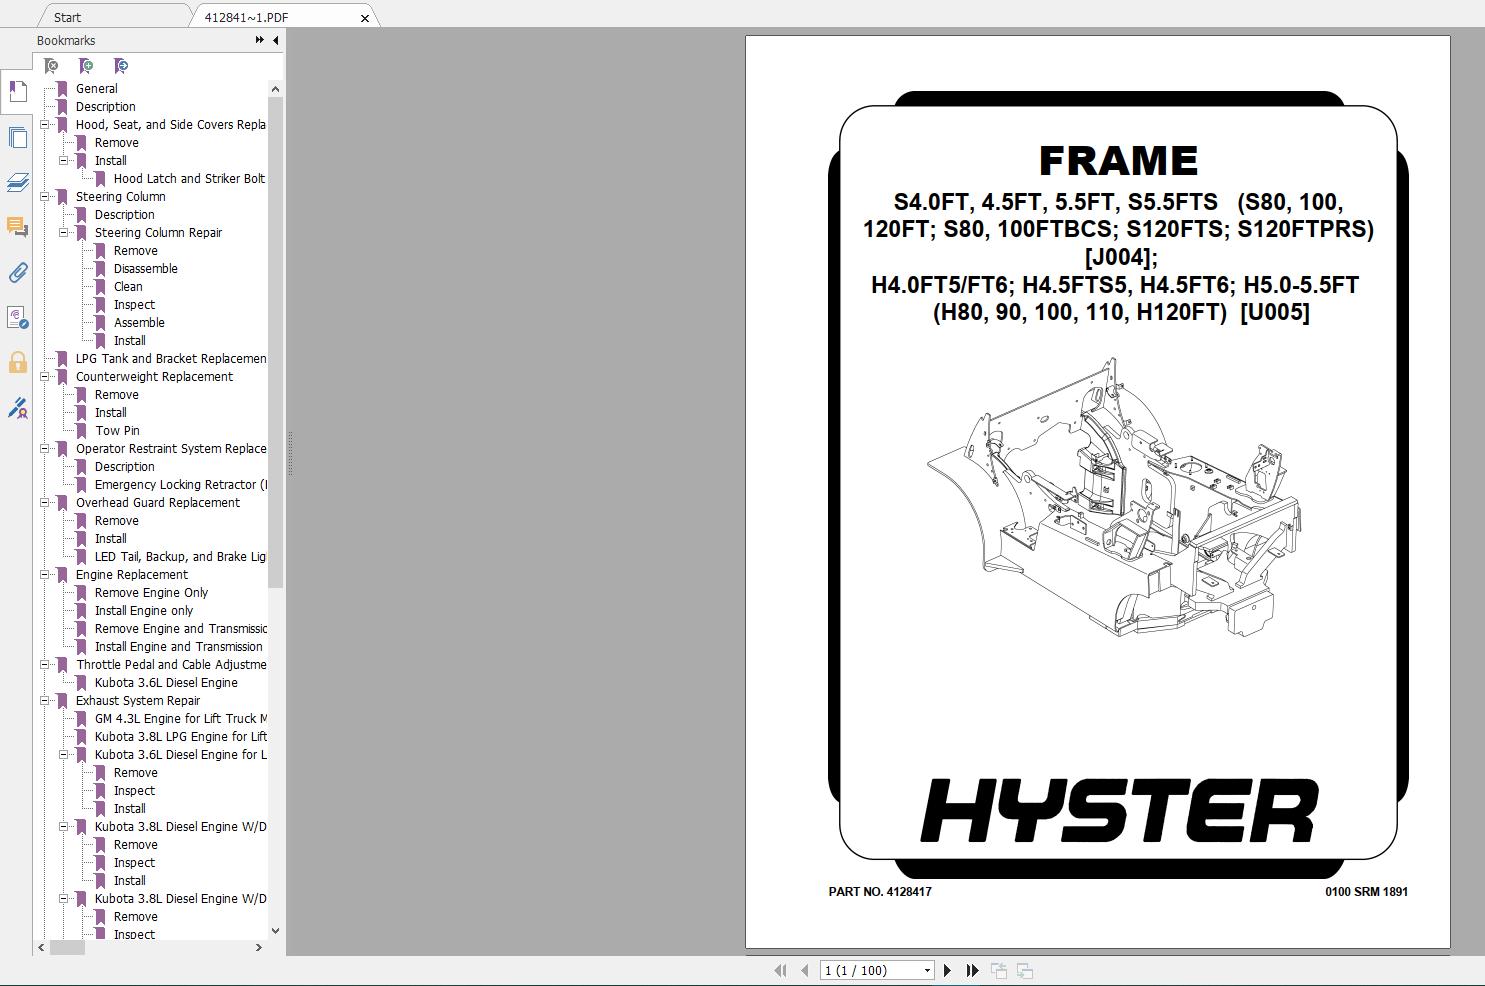The height and width of the screenshot is (986, 1485).
Task: Go to Install Engine only bookmark
Action: pos(144,611)
